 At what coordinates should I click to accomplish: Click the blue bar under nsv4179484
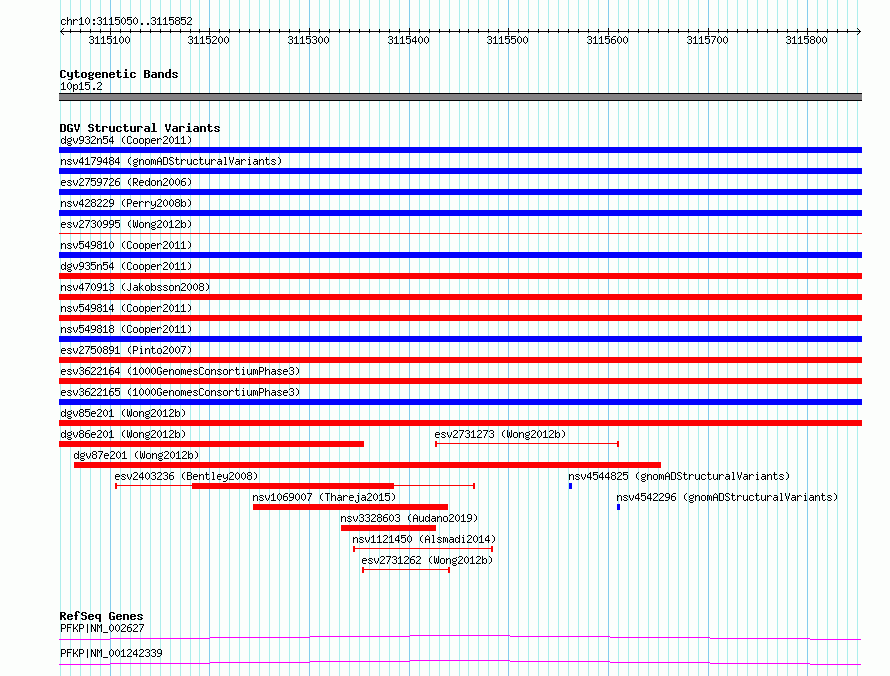coord(460,171)
